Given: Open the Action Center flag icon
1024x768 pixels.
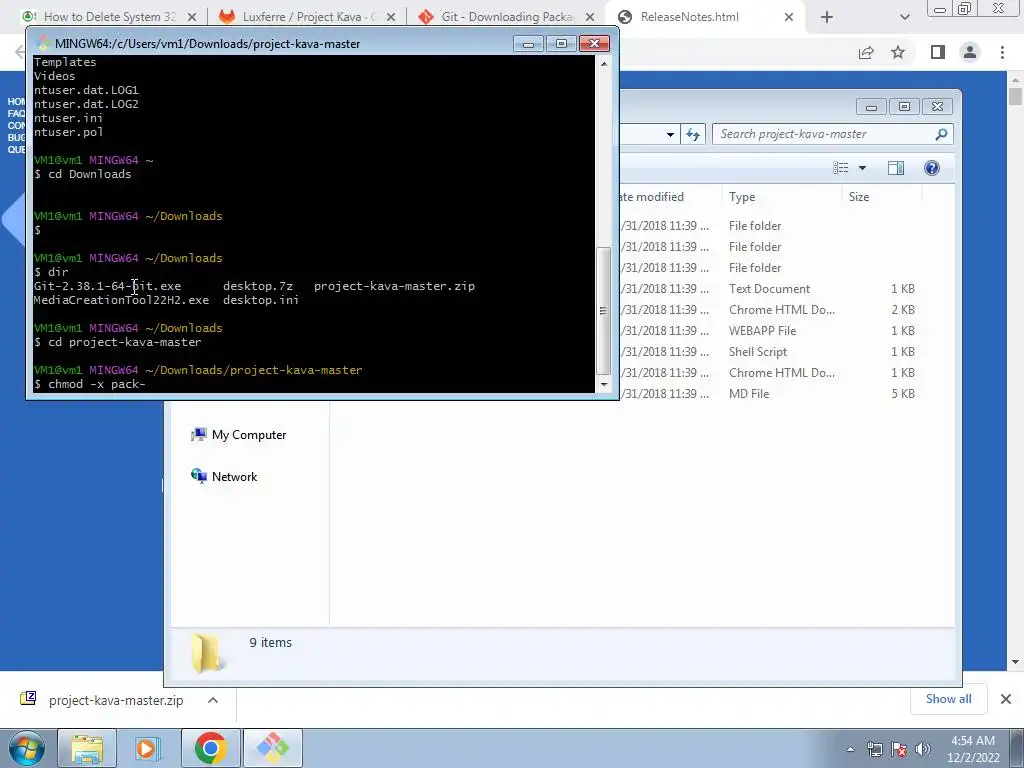Looking at the screenshot, I should click(x=899, y=750).
